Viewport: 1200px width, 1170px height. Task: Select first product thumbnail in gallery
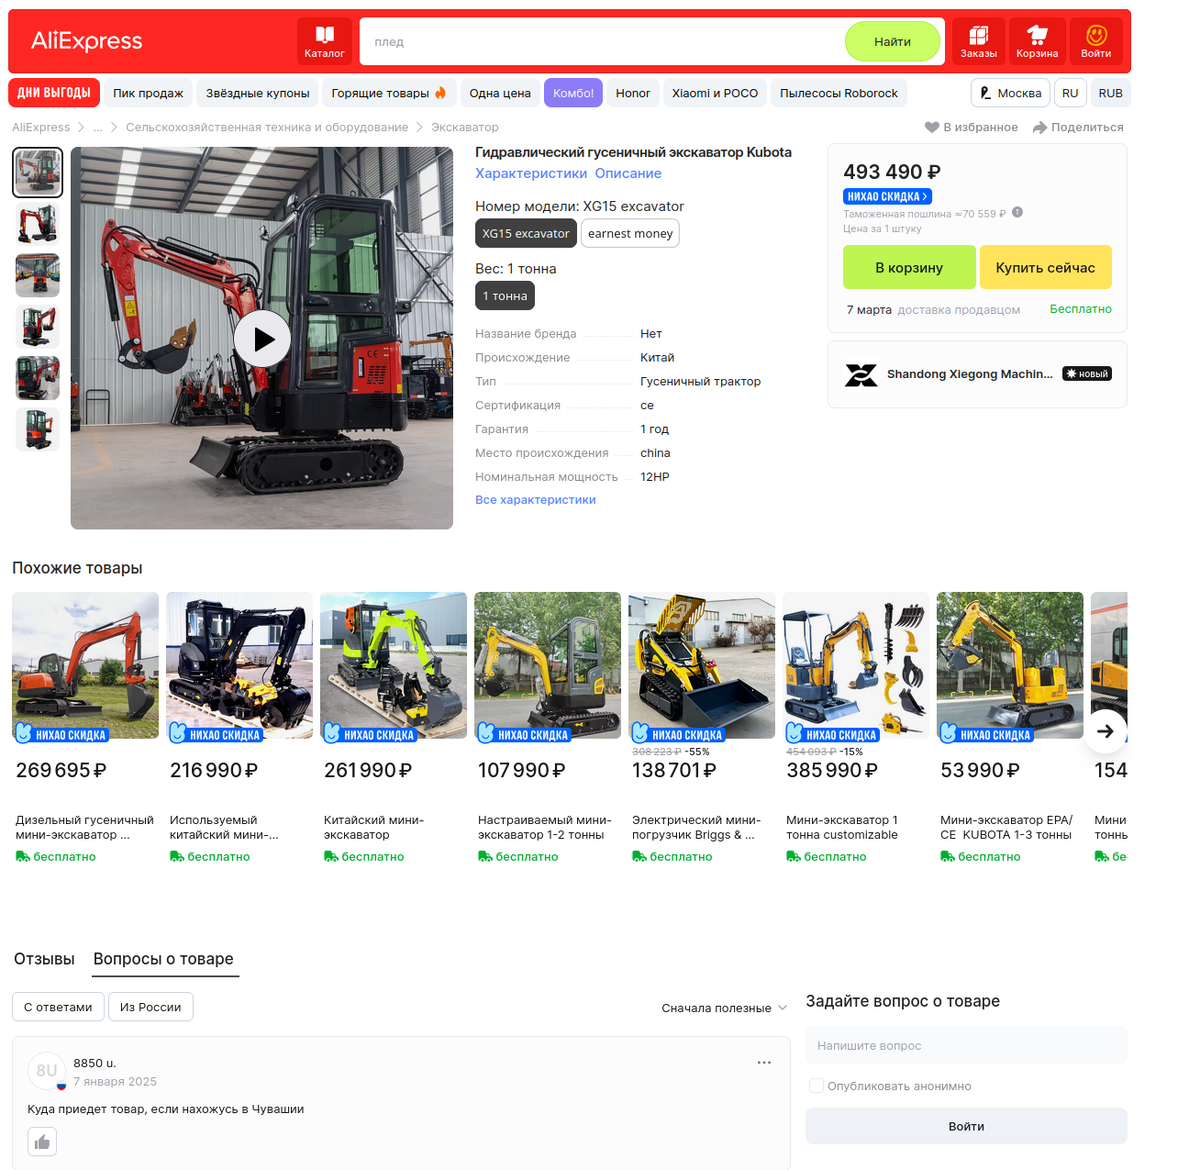(37, 172)
